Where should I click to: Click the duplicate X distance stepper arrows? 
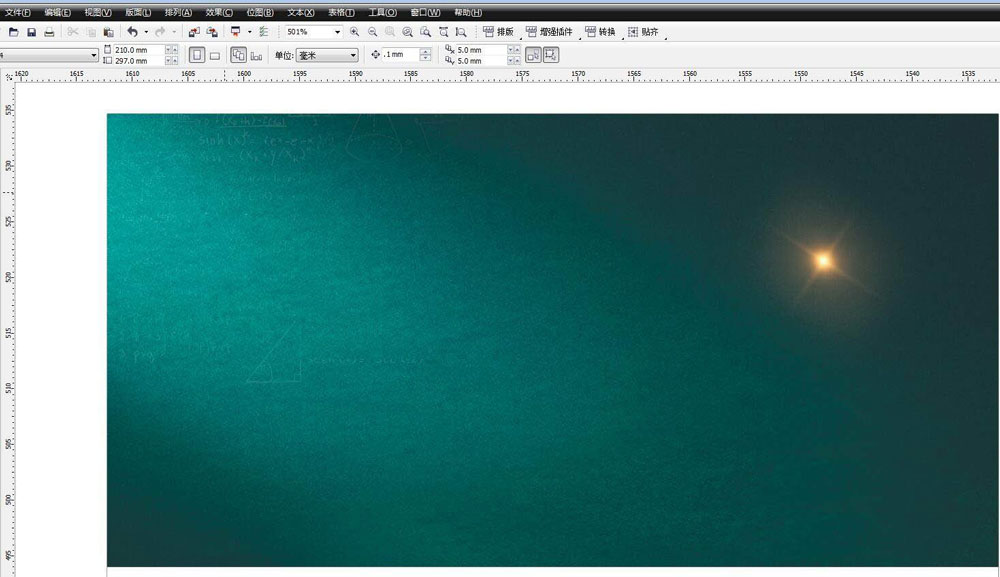tap(513, 50)
